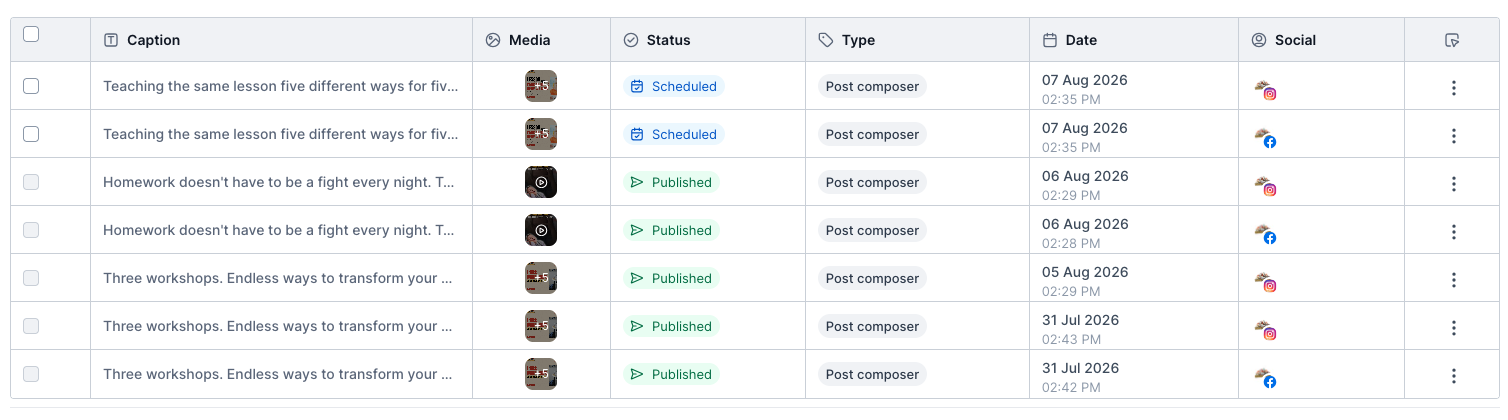The width and height of the screenshot is (1508, 420).
Task: Click the Scheduled badge on the first row
Action: (673, 86)
